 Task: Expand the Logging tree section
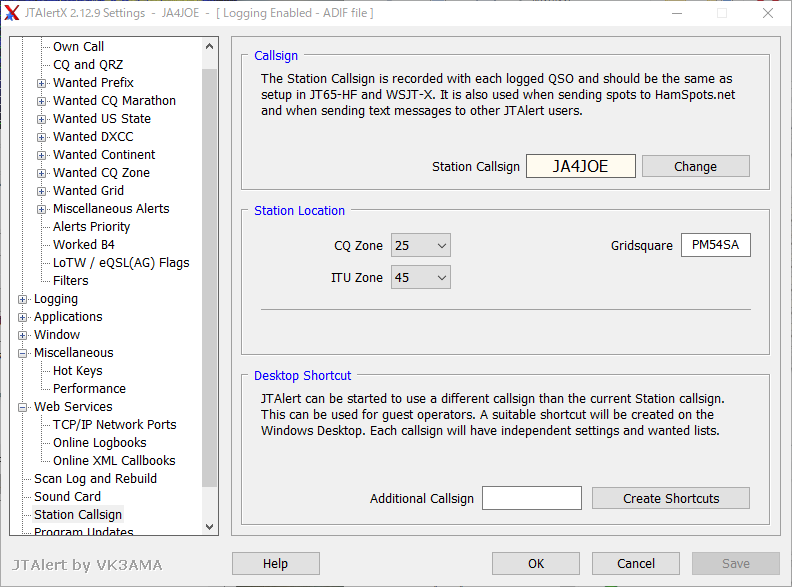point(22,300)
